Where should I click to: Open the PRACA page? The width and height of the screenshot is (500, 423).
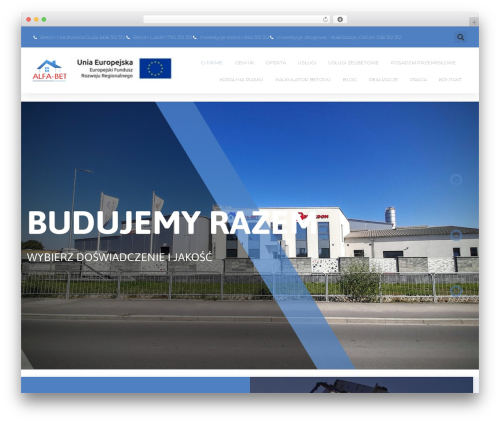pyautogui.click(x=418, y=79)
